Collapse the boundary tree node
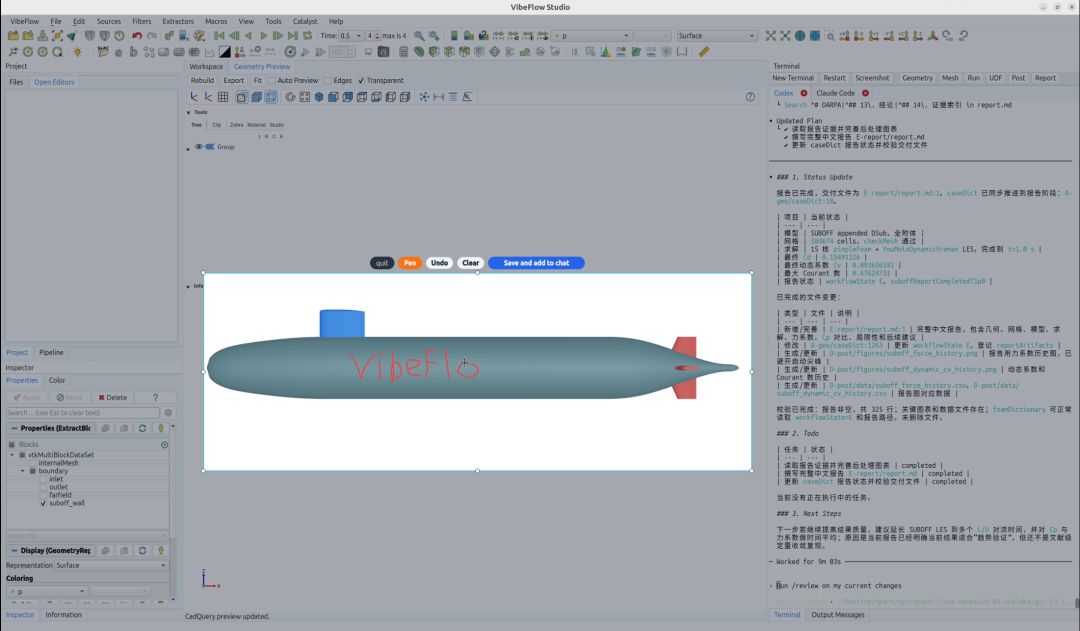The width and height of the screenshot is (1080, 631). click(23, 471)
